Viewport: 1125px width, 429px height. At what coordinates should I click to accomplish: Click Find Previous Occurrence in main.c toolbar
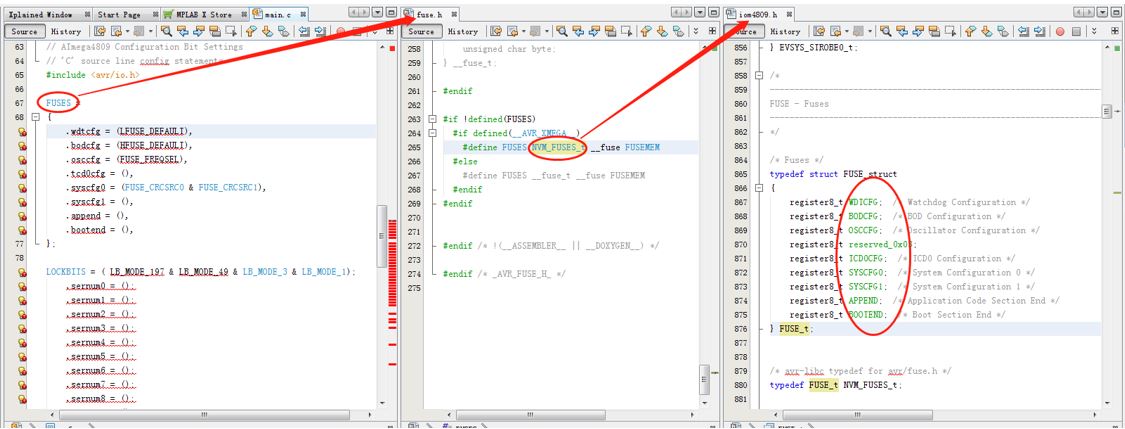point(182,32)
